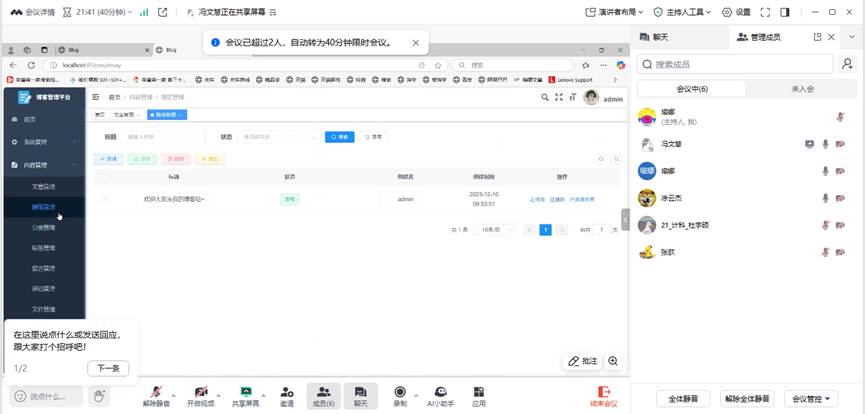865x414 pixels.
Task: Open the 应用 apps icon
Action: tap(479, 391)
